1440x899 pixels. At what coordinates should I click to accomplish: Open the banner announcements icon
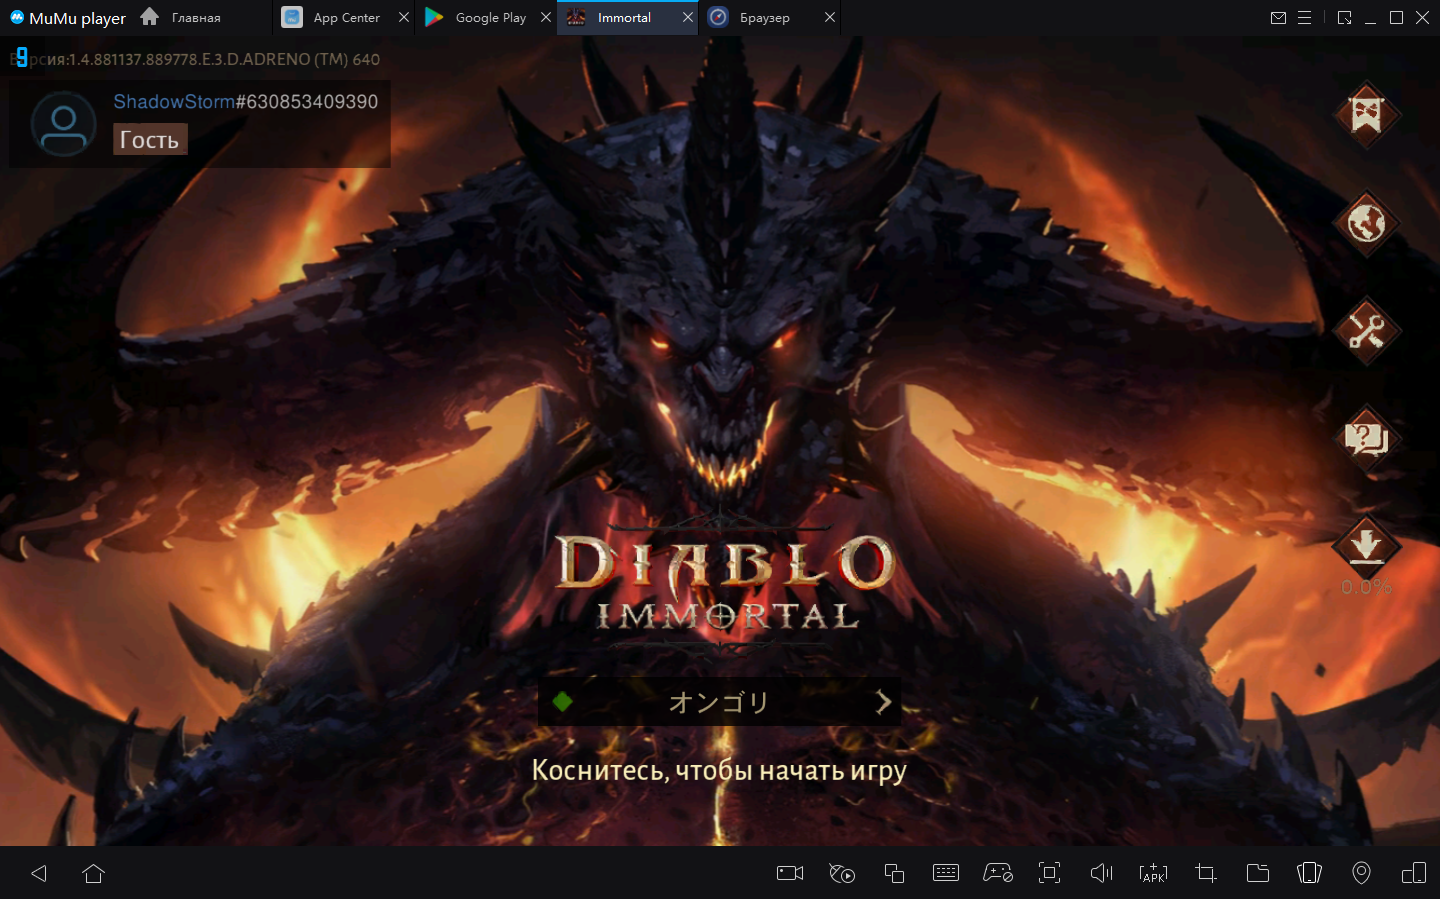[1366, 114]
